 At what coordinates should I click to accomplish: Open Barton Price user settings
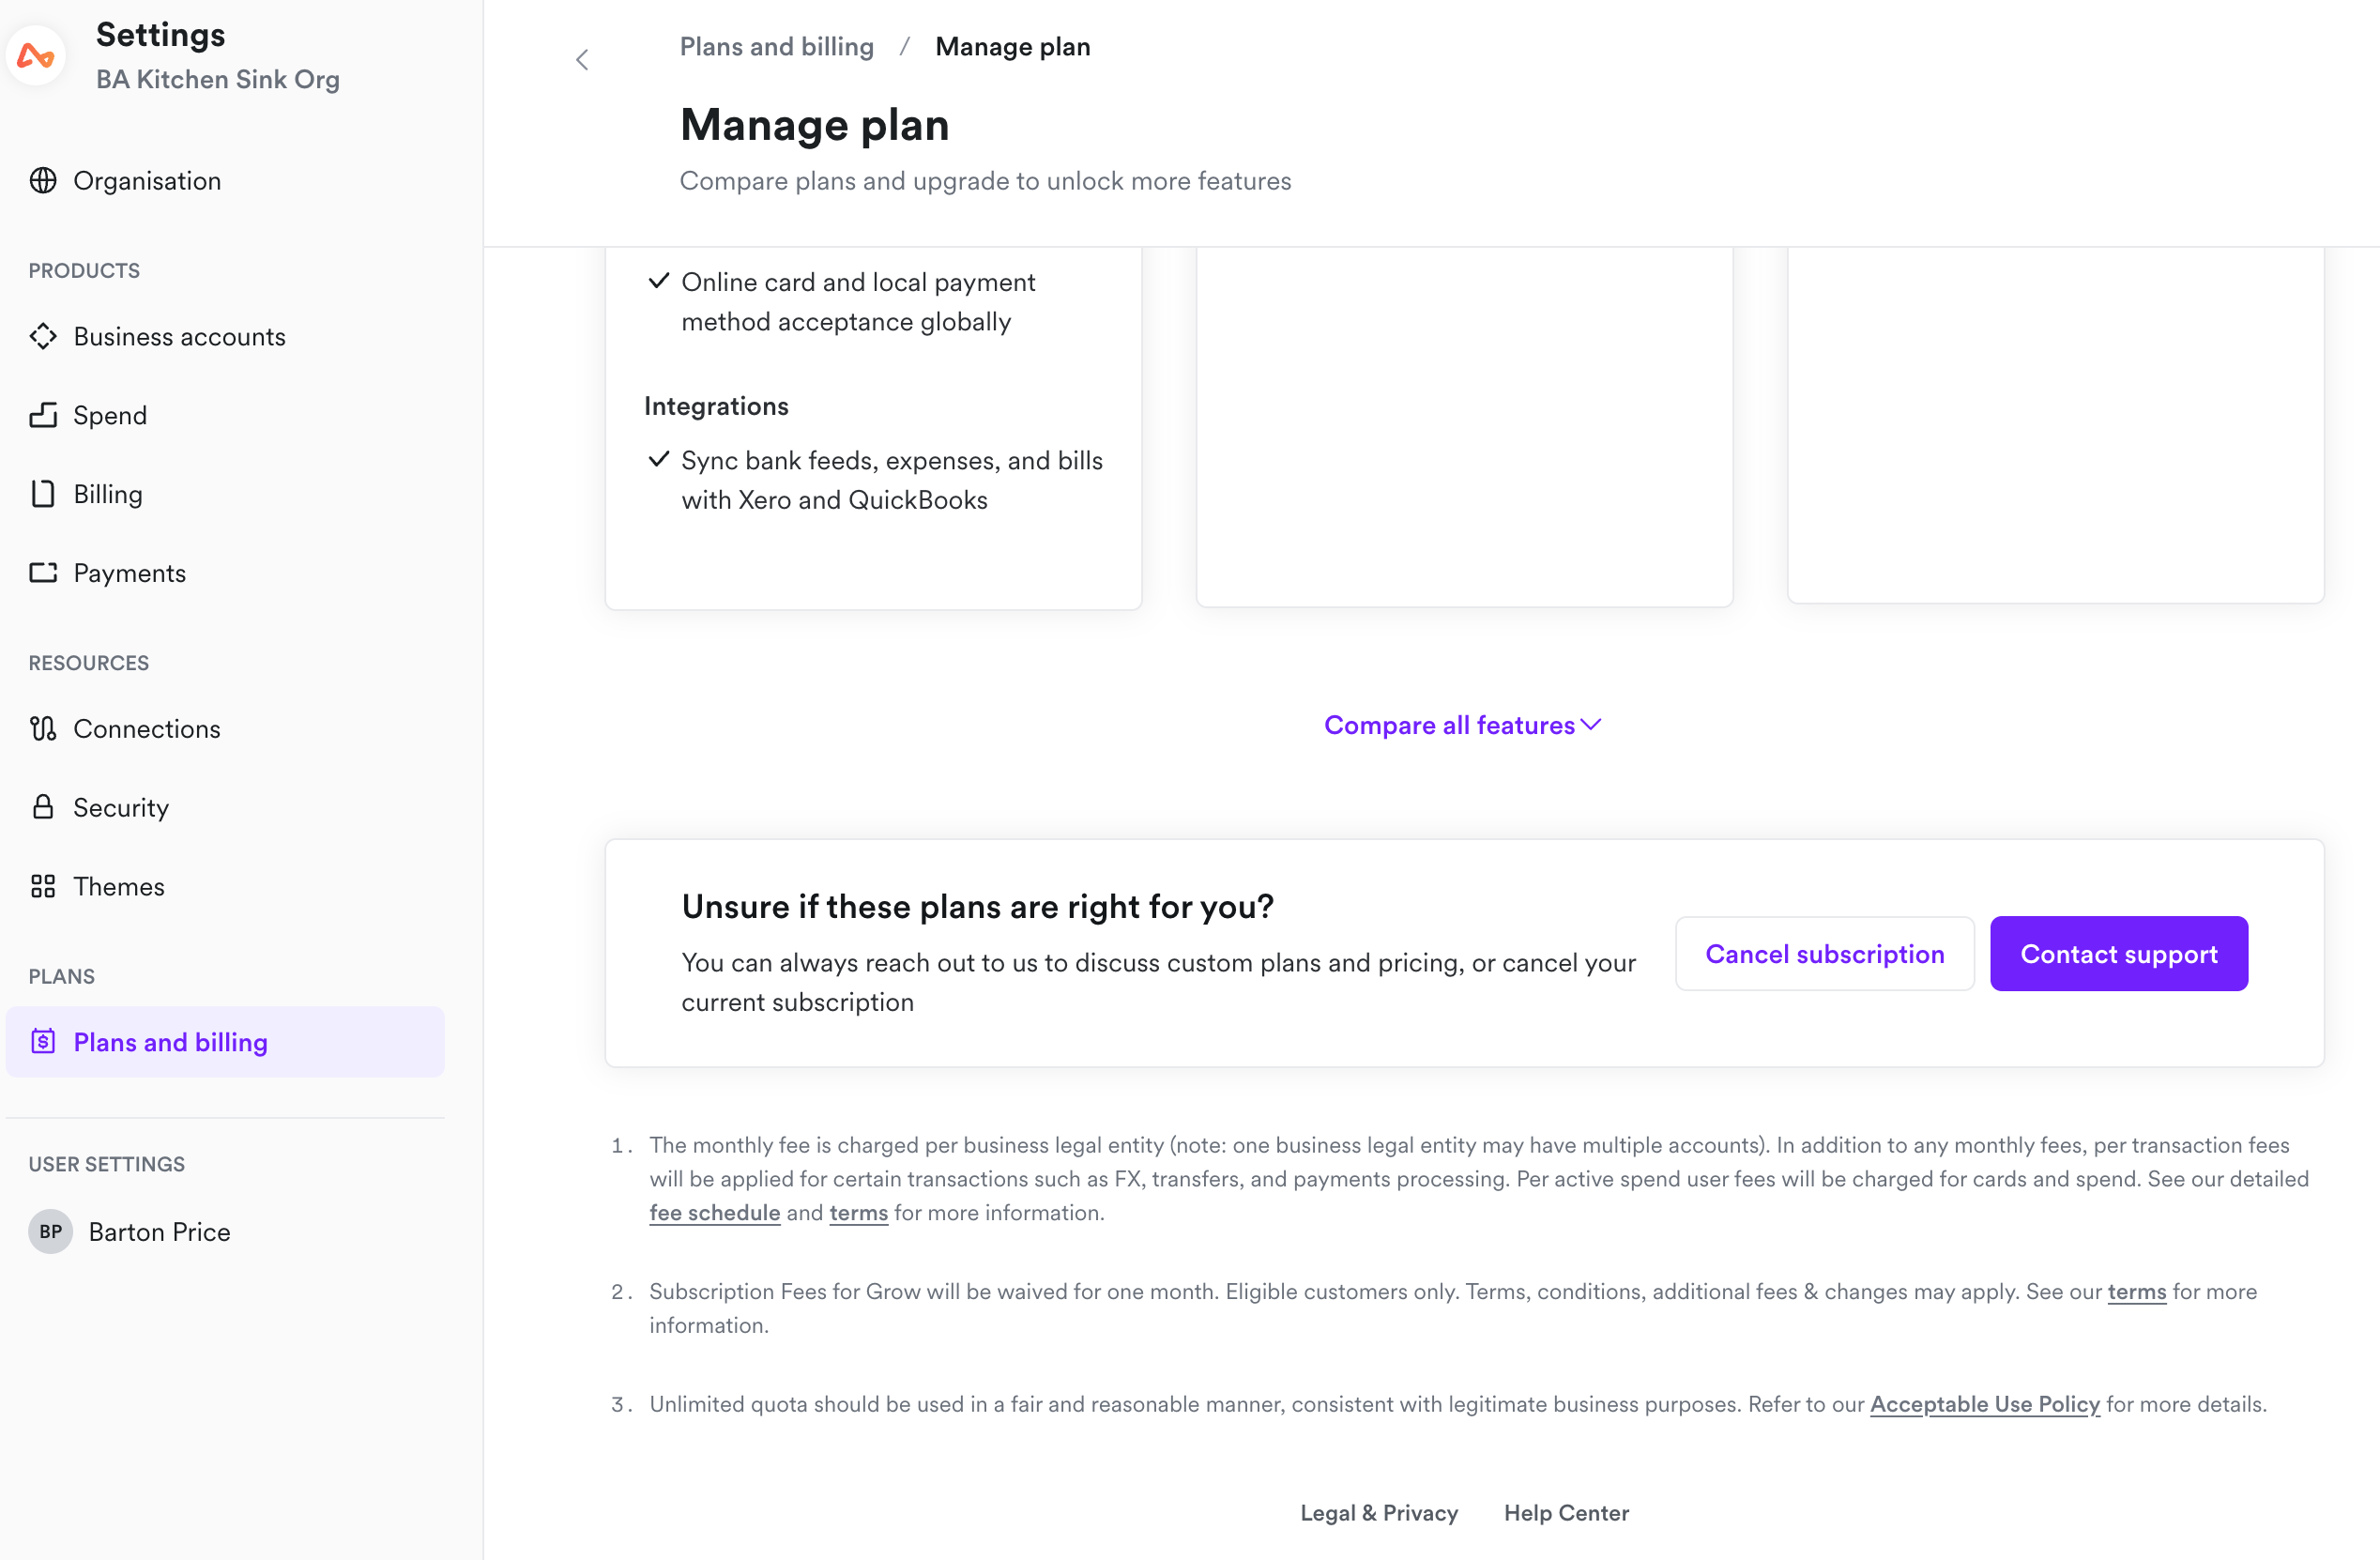(130, 1231)
